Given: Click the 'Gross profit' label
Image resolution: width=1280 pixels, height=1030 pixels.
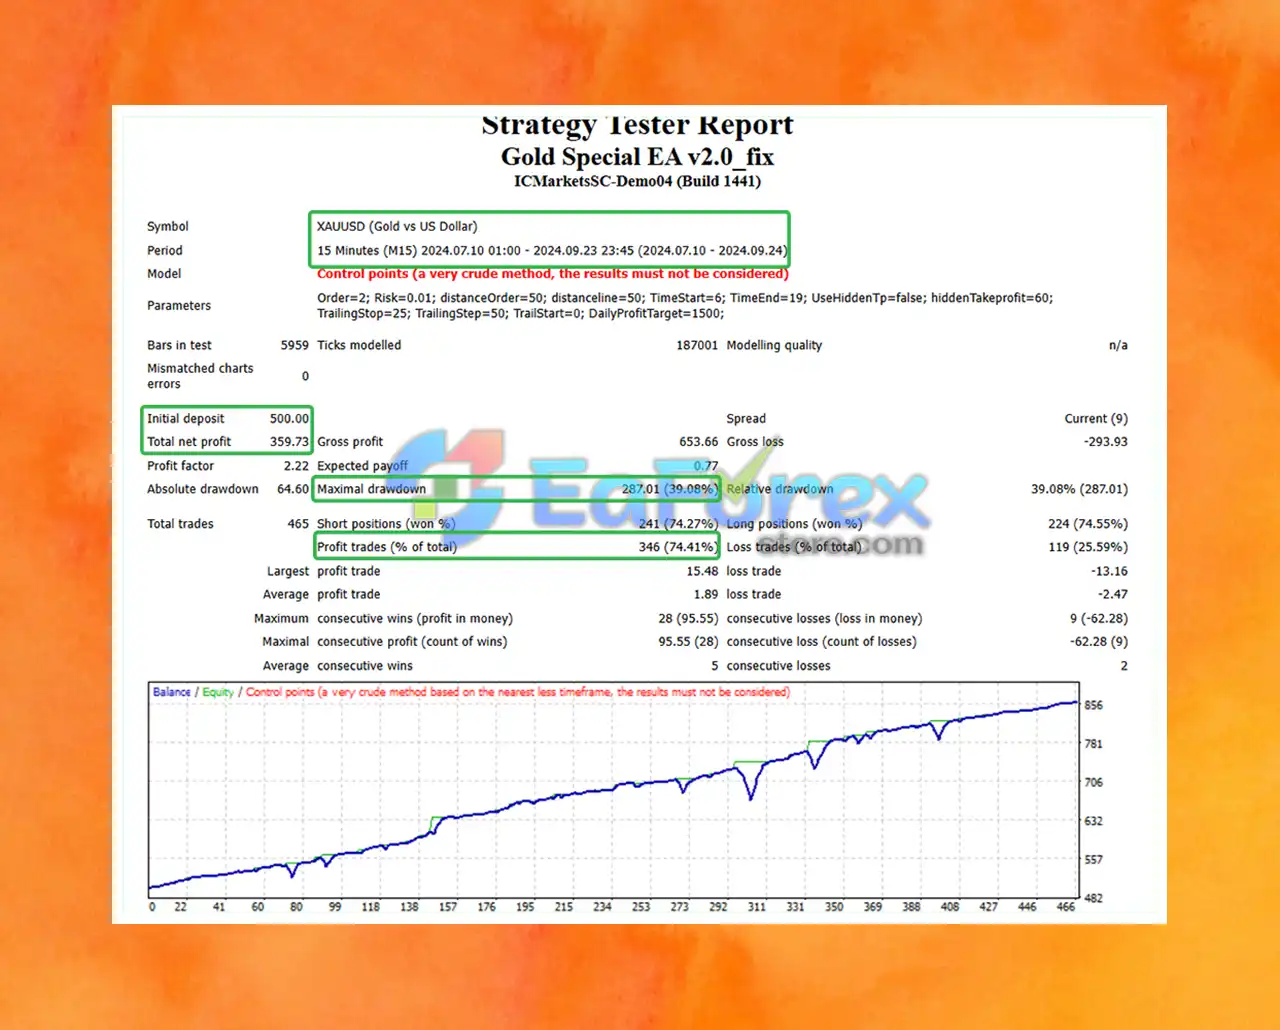Looking at the screenshot, I should pyautogui.click(x=350, y=441).
